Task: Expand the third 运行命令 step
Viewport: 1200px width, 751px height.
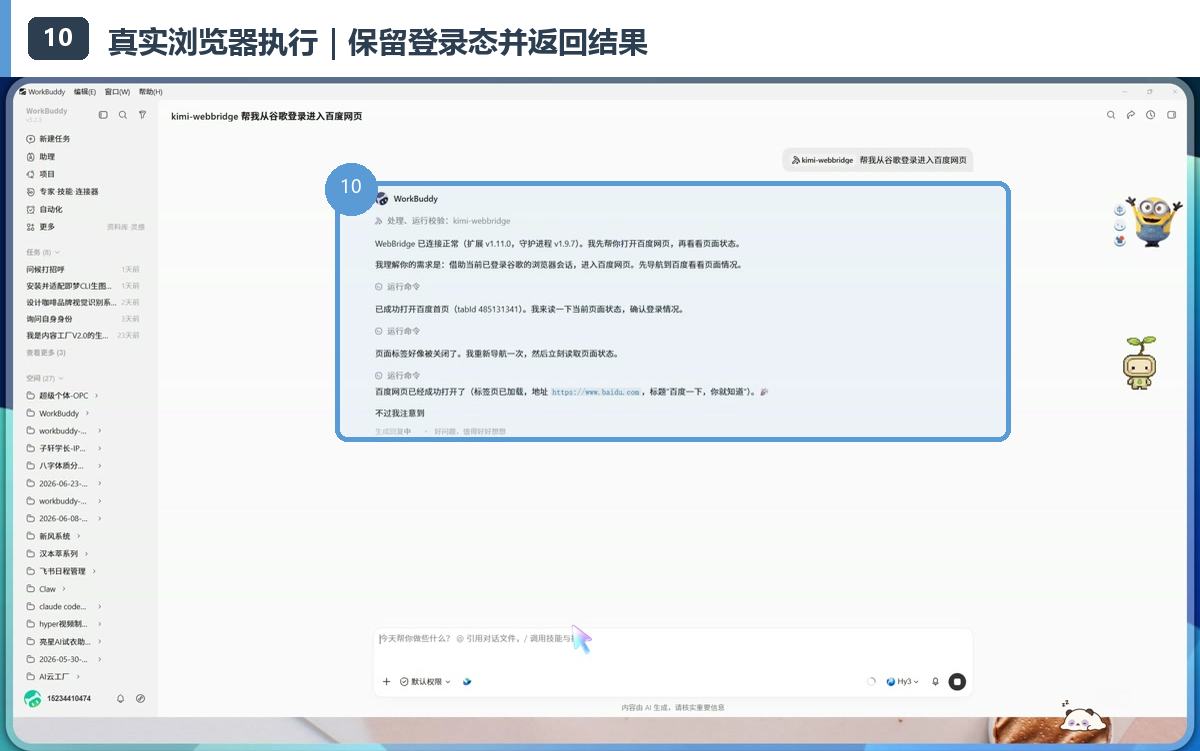Action: [398, 375]
